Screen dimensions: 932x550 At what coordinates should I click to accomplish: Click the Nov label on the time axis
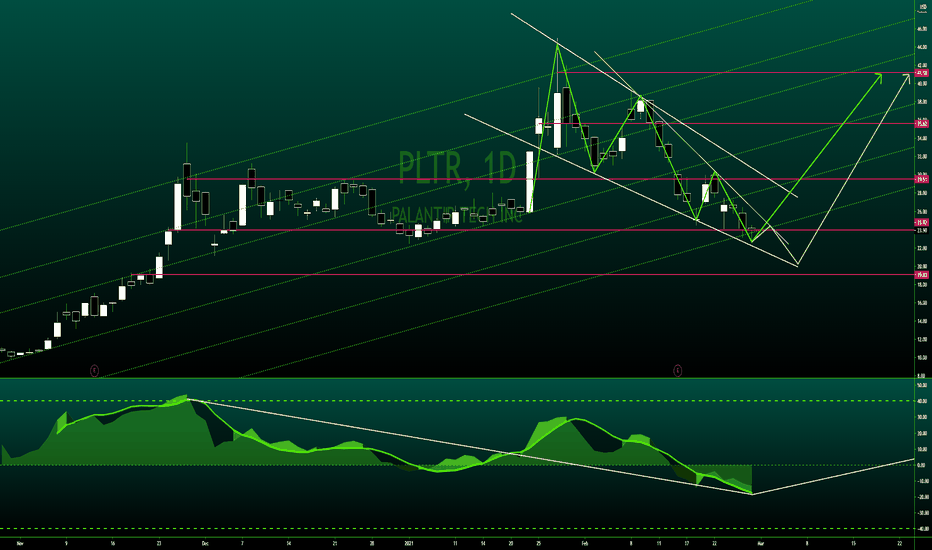(x=20, y=543)
